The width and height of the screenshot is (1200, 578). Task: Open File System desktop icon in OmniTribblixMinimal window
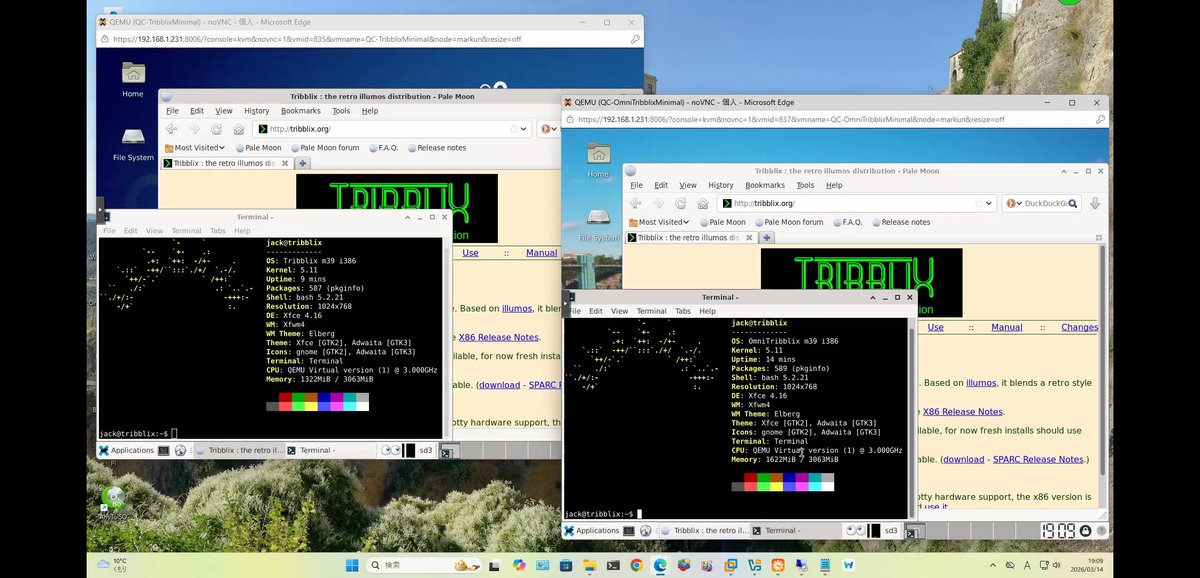(x=598, y=223)
